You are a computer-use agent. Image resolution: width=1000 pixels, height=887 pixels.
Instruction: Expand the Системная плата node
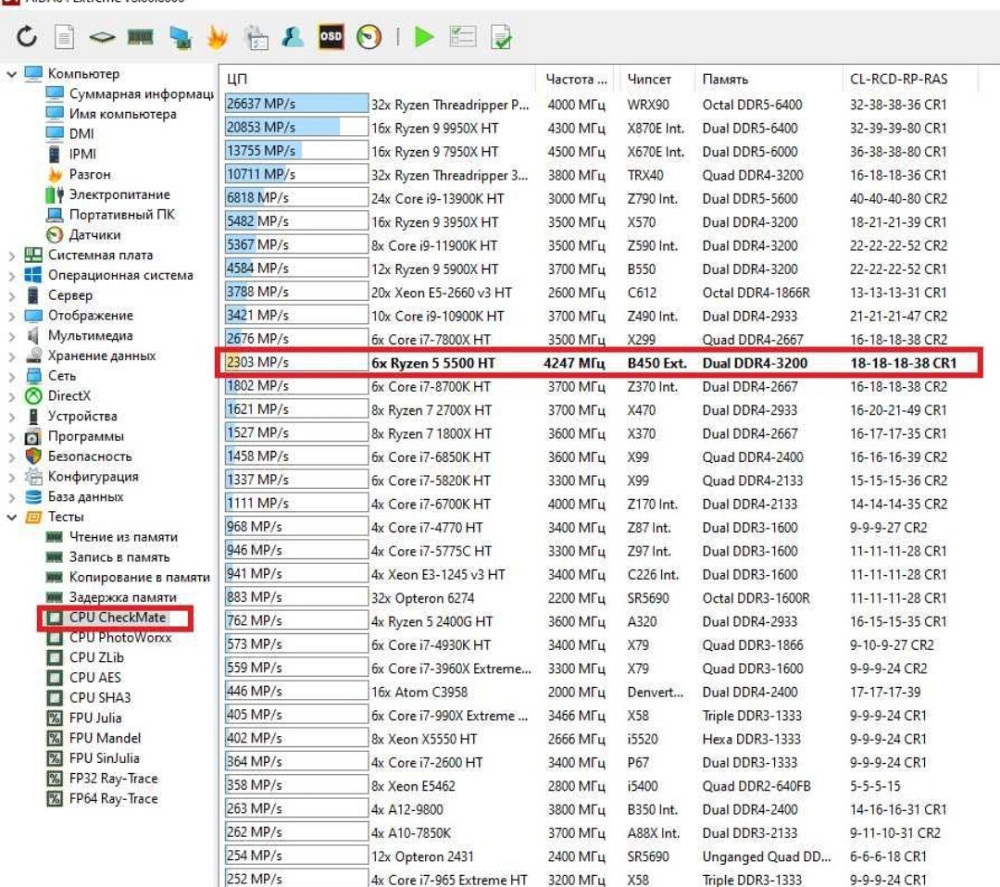(x=12, y=255)
